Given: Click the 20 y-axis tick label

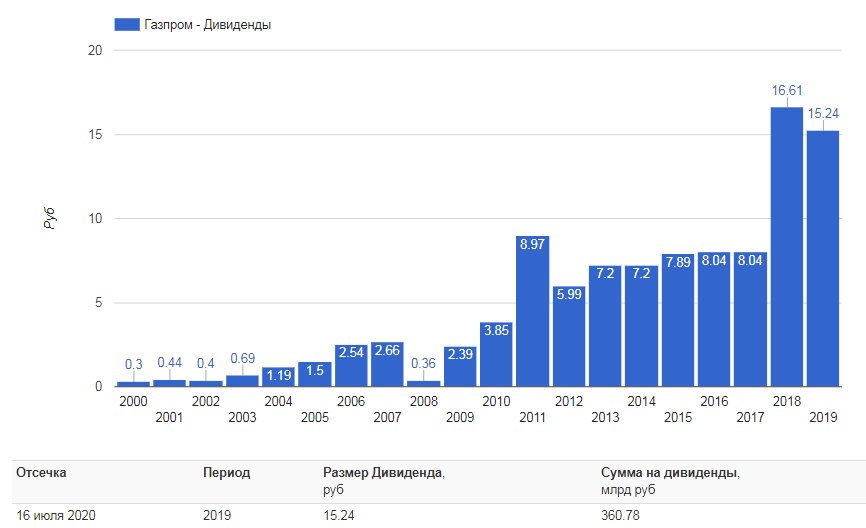Looking at the screenshot, I should tap(95, 50).
